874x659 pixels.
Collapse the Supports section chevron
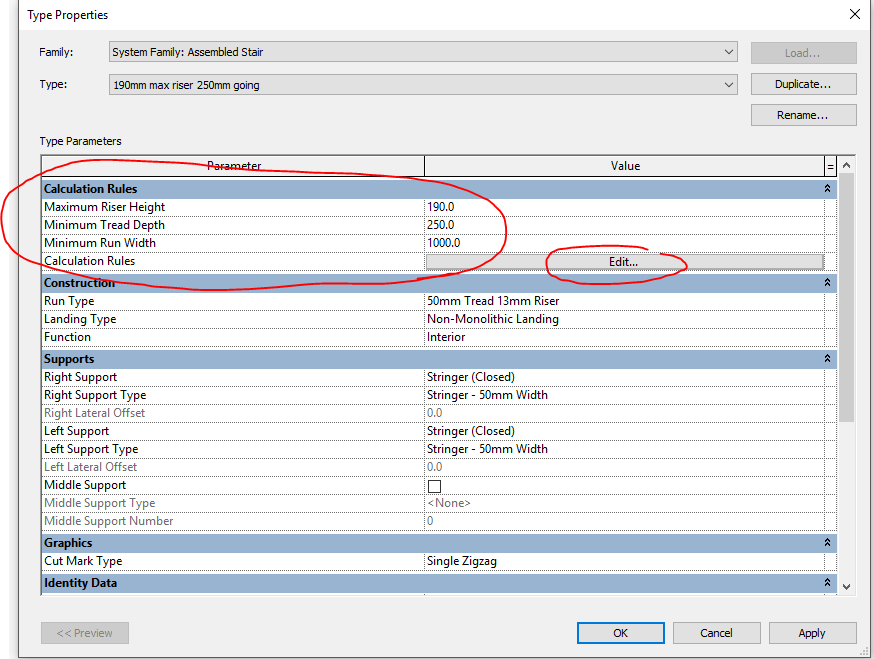point(827,358)
